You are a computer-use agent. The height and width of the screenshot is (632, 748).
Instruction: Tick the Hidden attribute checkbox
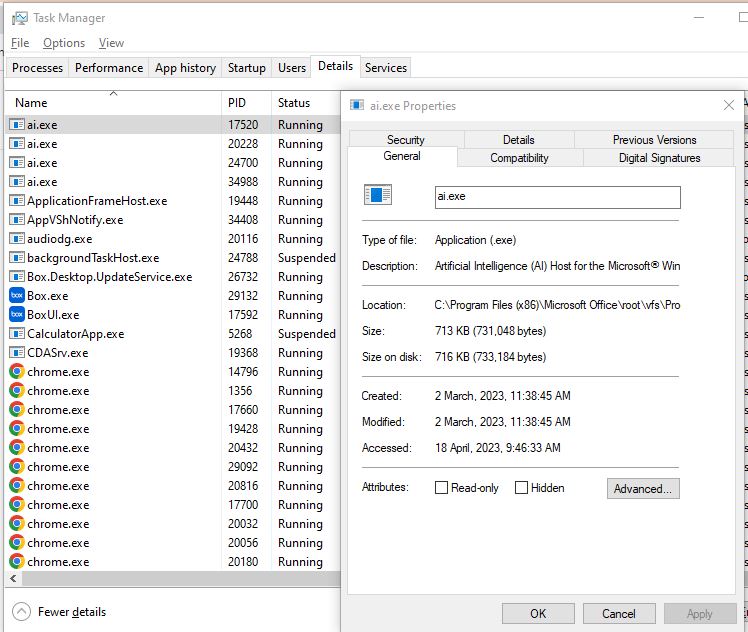point(521,487)
